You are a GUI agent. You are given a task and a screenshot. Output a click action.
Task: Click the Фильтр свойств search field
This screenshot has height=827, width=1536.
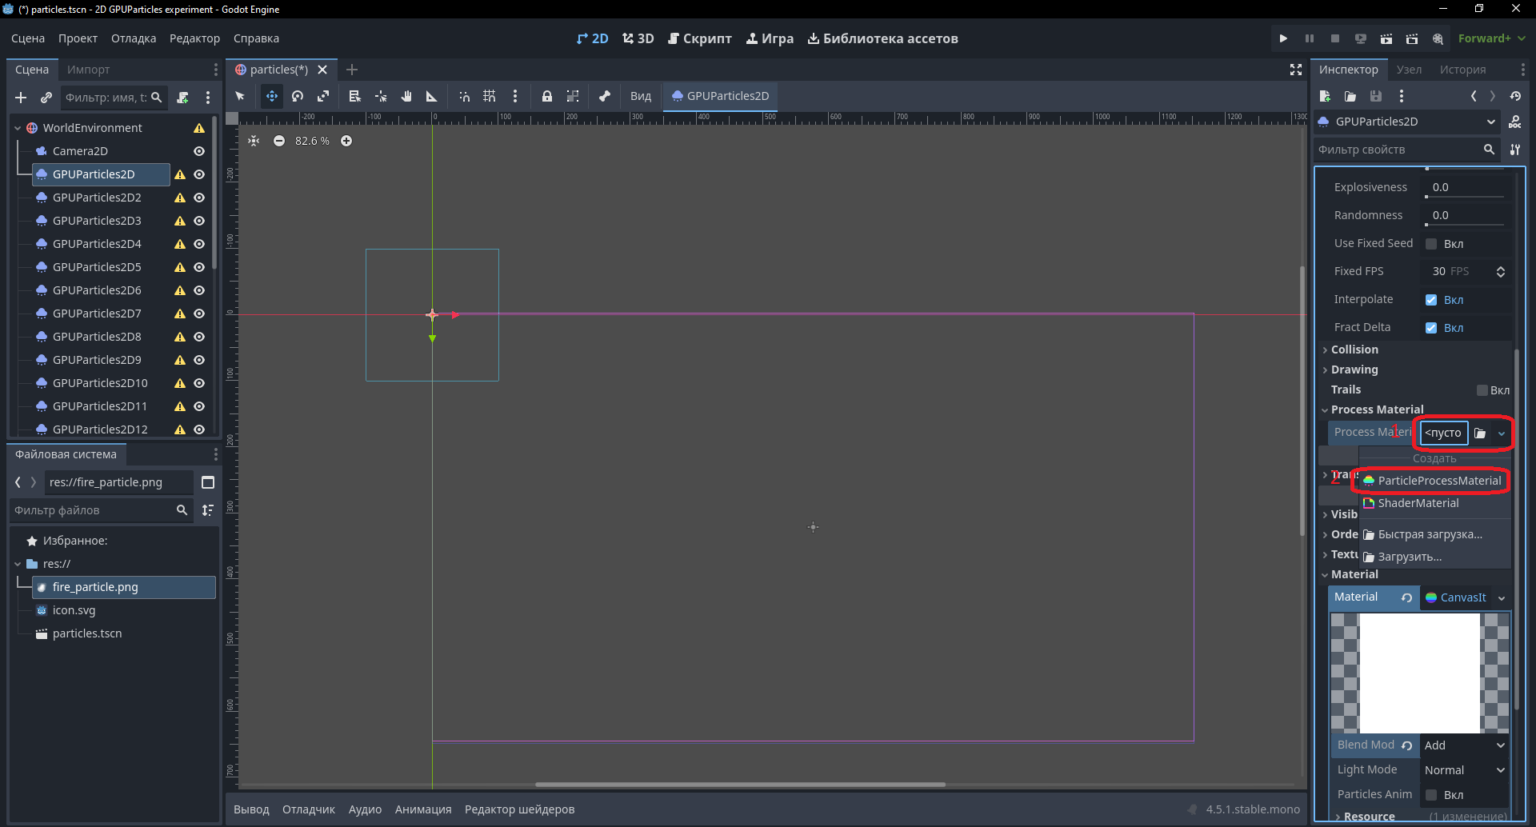[x=1406, y=149]
